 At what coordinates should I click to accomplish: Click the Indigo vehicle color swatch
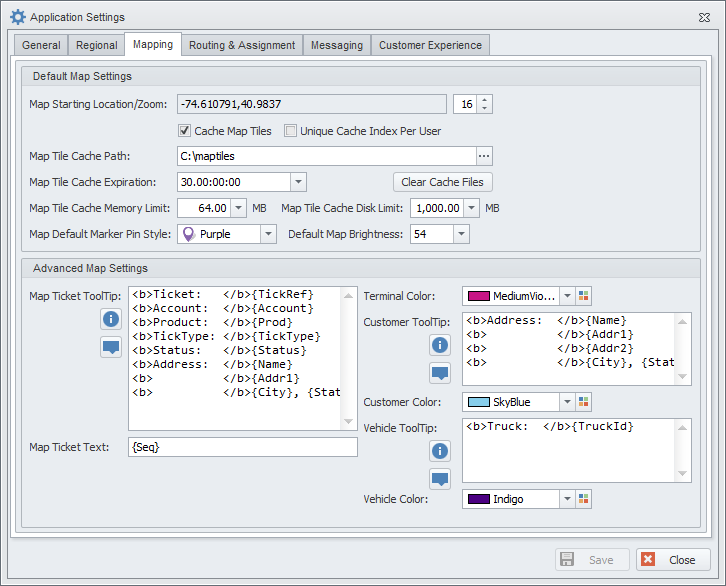coord(479,499)
